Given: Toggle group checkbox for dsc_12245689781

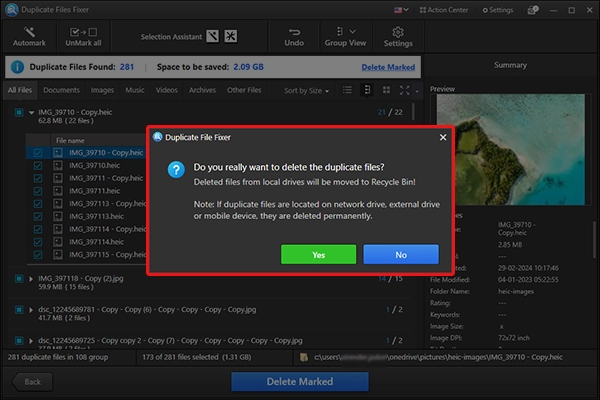Looking at the screenshot, I should tap(19, 310).
